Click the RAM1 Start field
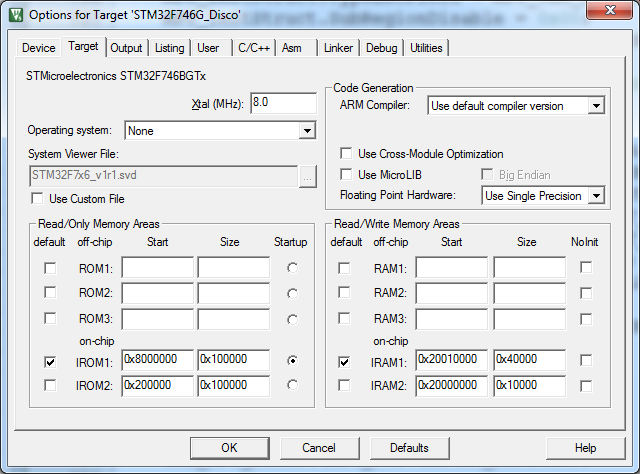This screenshot has height=474, width=640. (452, 267)
